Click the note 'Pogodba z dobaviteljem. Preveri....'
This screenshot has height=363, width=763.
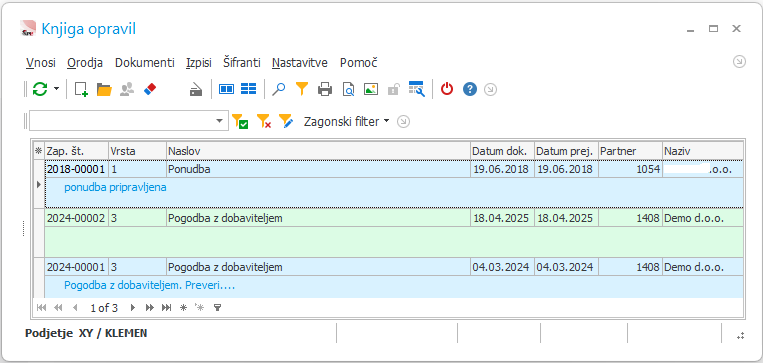[x=149, y=286]
